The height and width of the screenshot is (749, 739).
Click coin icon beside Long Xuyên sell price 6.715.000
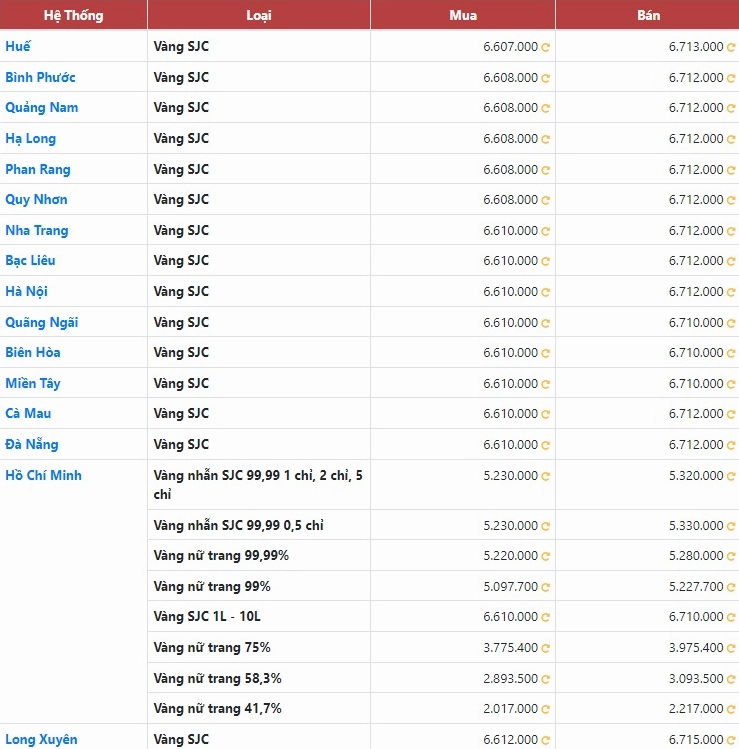(x=731, y=740)
